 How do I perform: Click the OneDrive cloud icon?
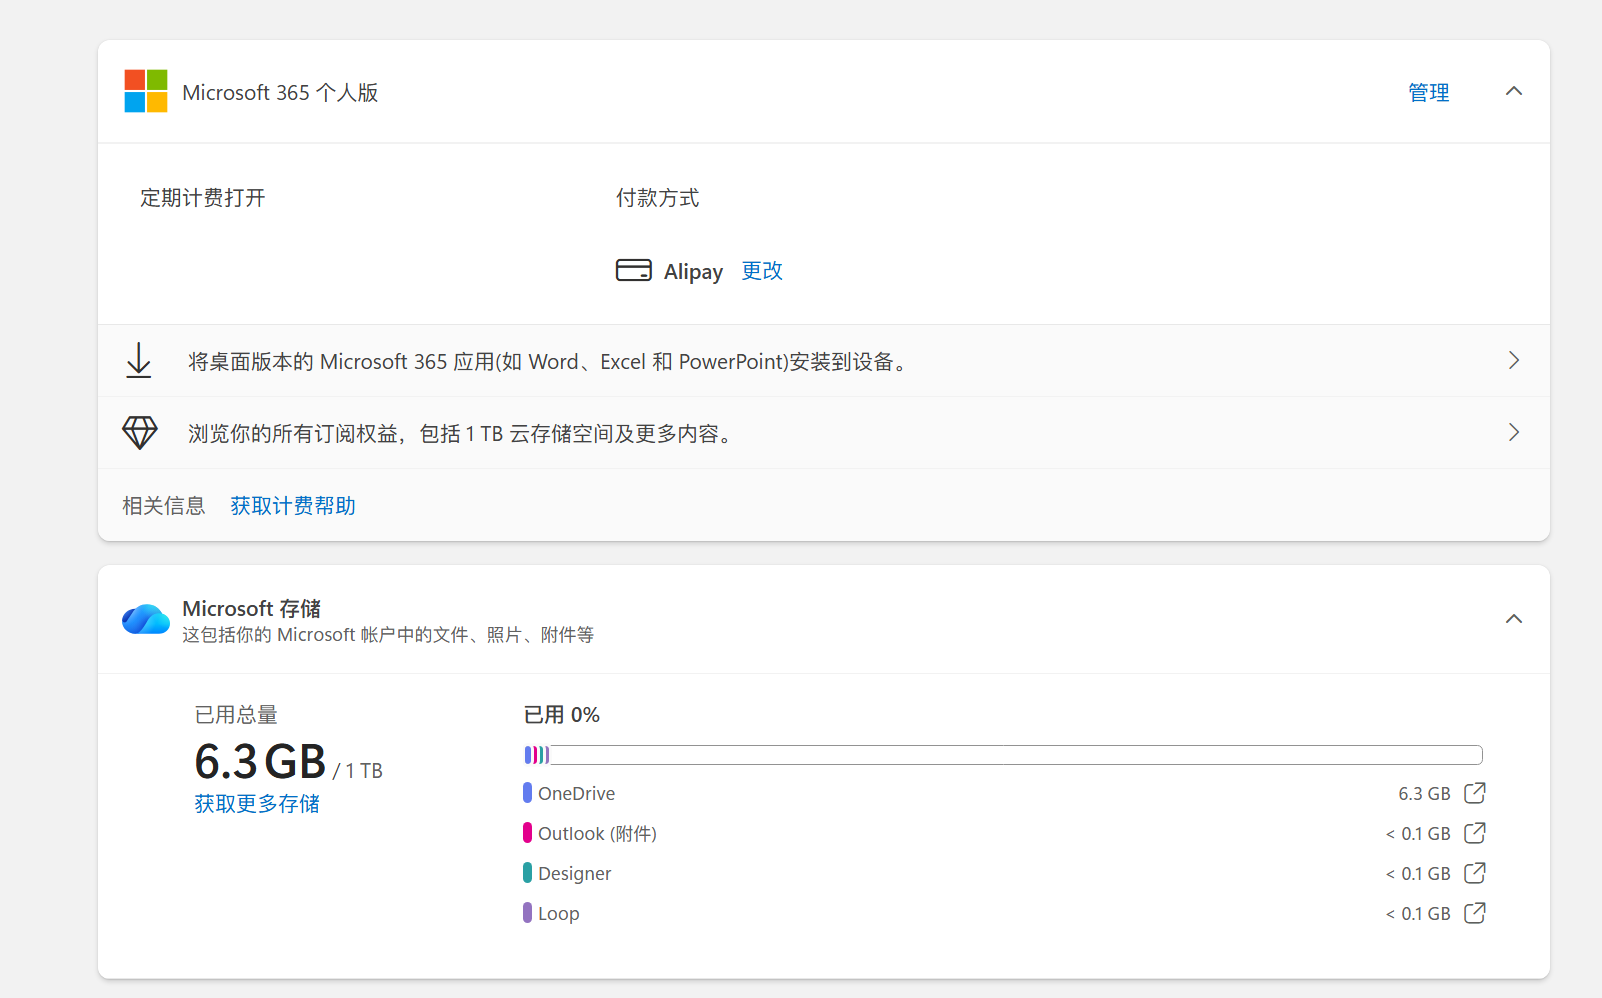point(146,619)
